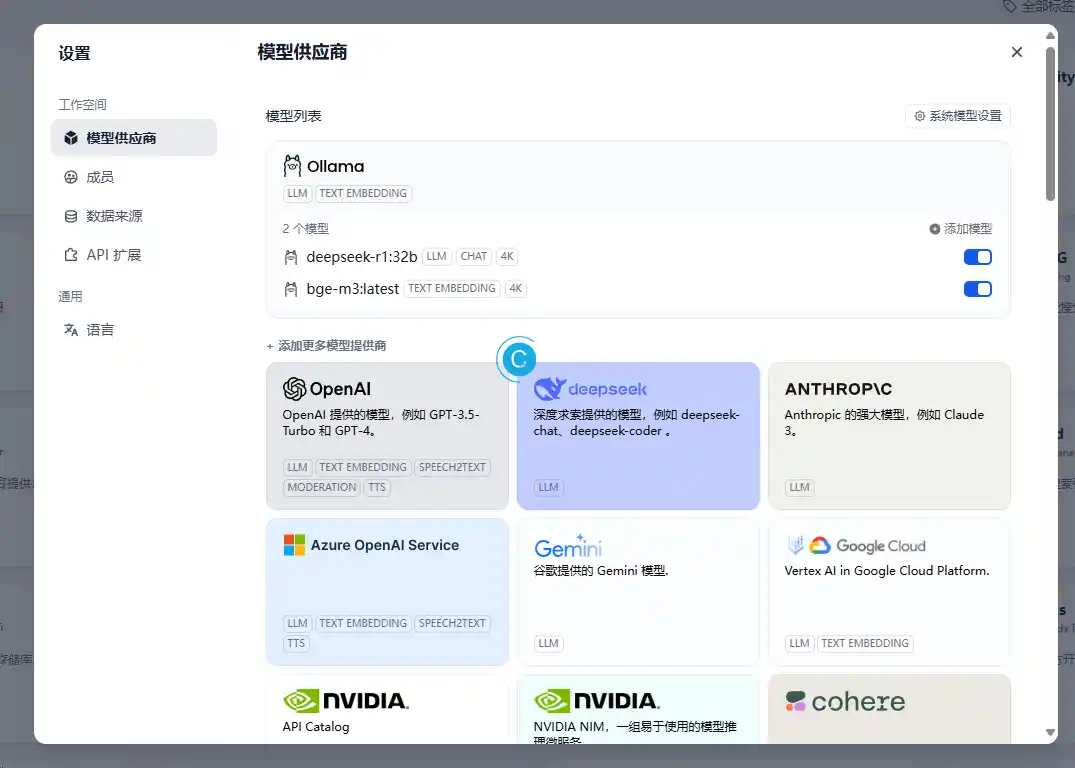Click the "2 个模型" label

(306, 229)
